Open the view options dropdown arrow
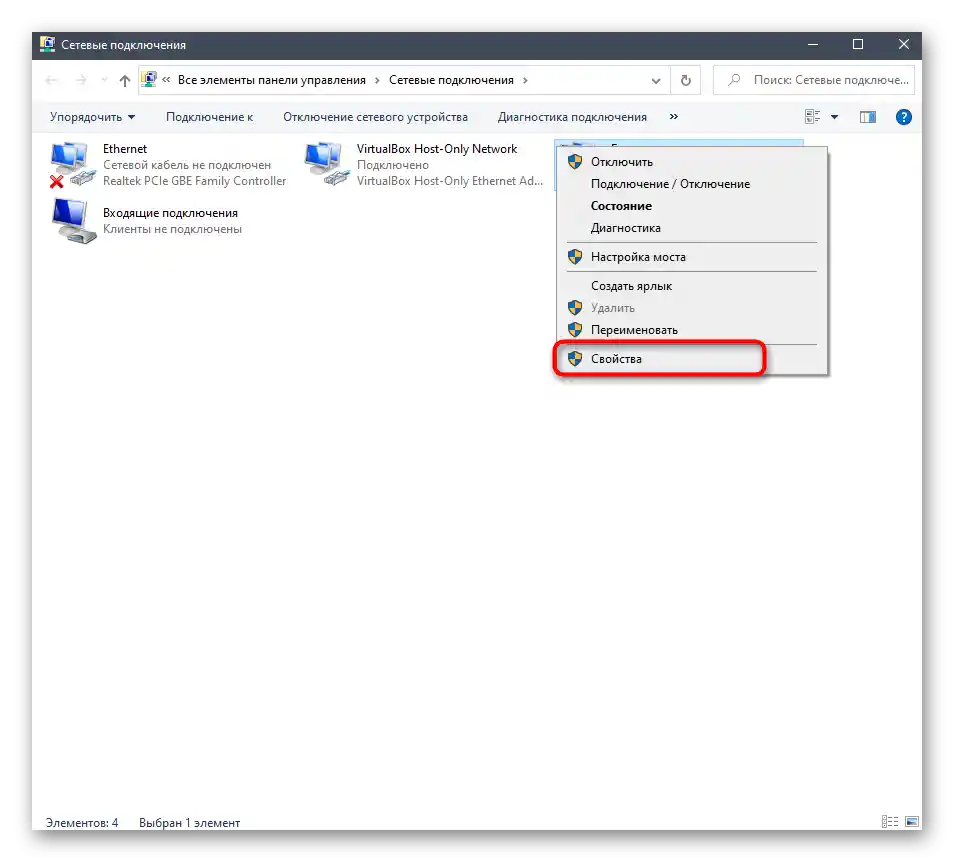The height and width of the screenshot is (862, 954). click(835, 117)
